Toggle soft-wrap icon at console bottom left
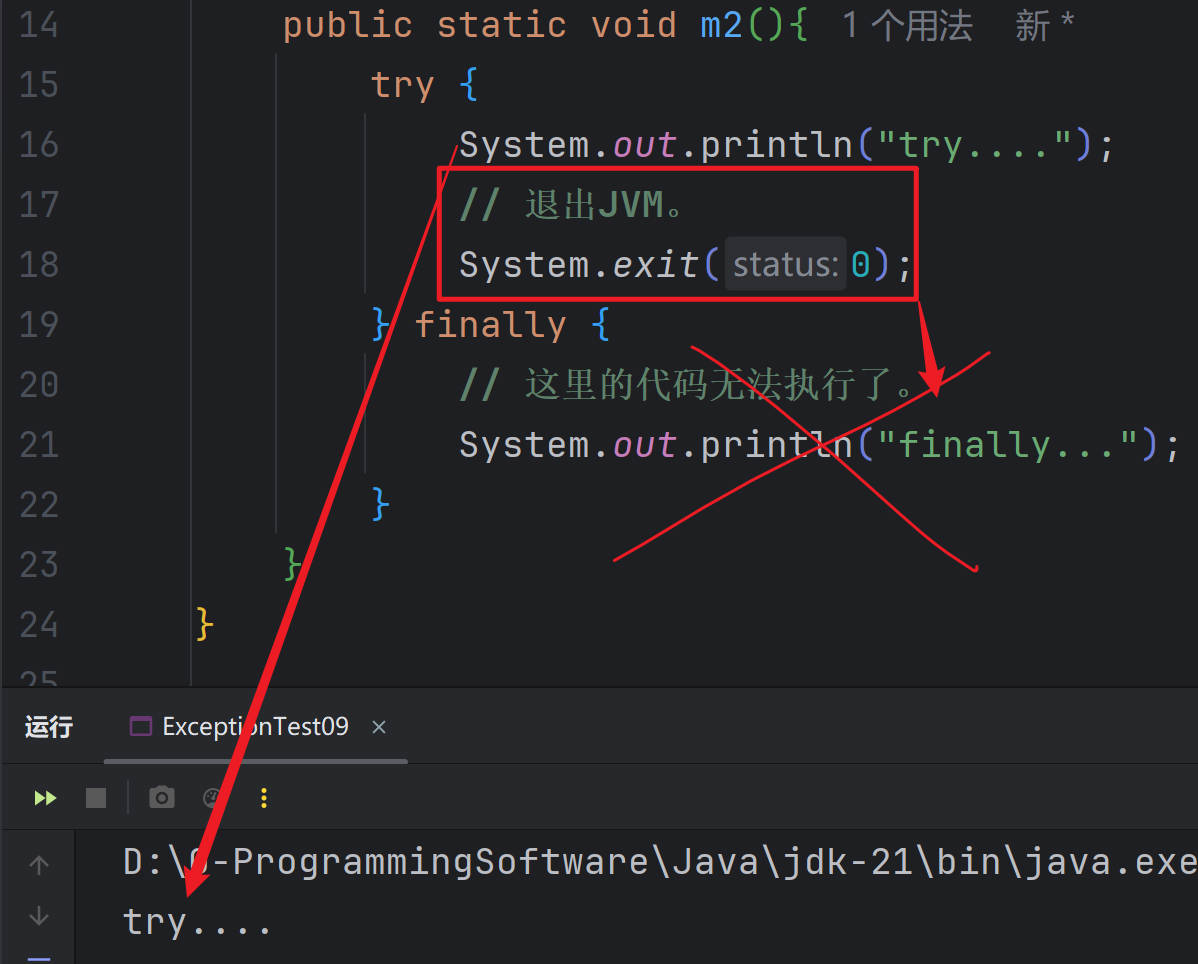Viewport: 1198px width, 964px height. [39, 958]
